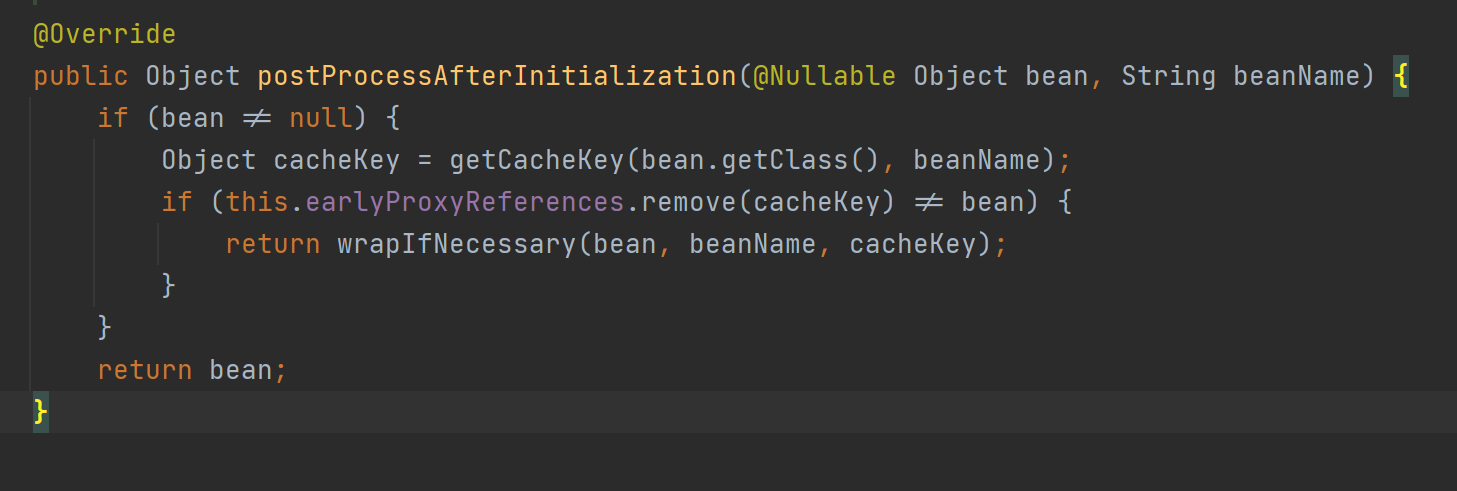Click the highlighted closing brace on last line
Screen dimensions: 1457x491
[x=40, y=411]
